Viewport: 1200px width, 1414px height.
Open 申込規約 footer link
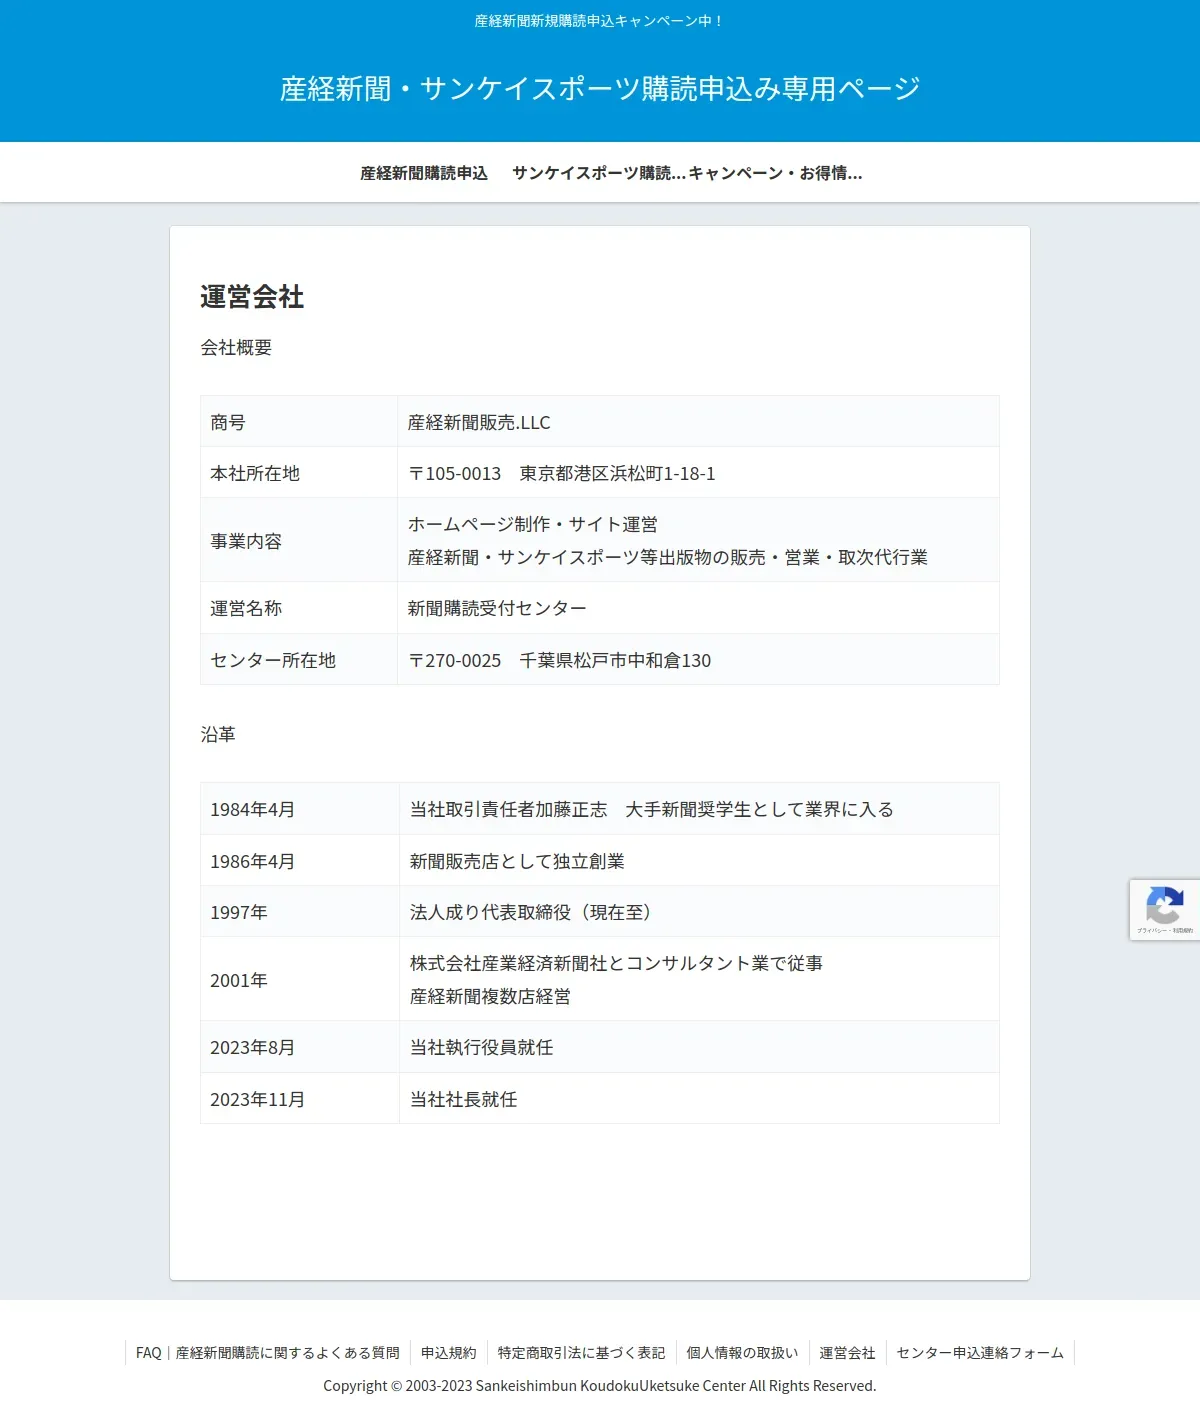point(448,1353)
